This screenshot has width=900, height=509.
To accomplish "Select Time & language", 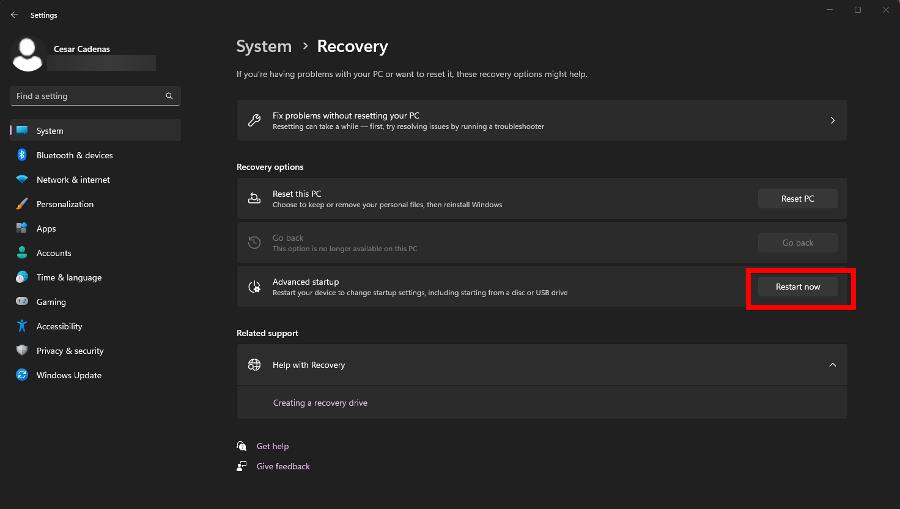I will 95,277.
